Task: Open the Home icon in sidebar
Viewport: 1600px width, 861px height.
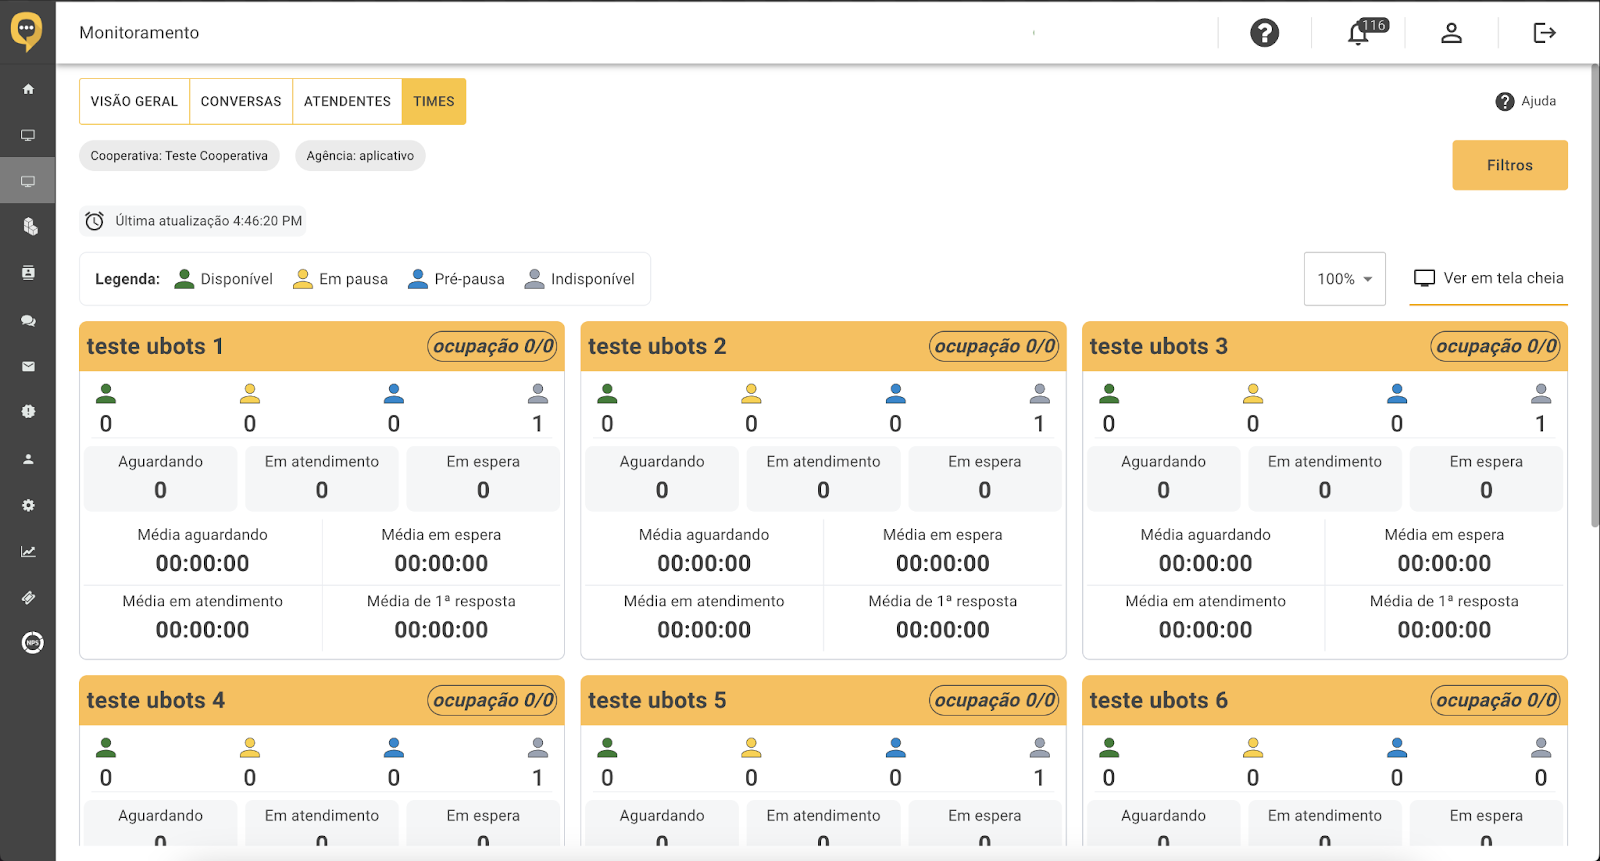Action: click(x=28, y=89)
